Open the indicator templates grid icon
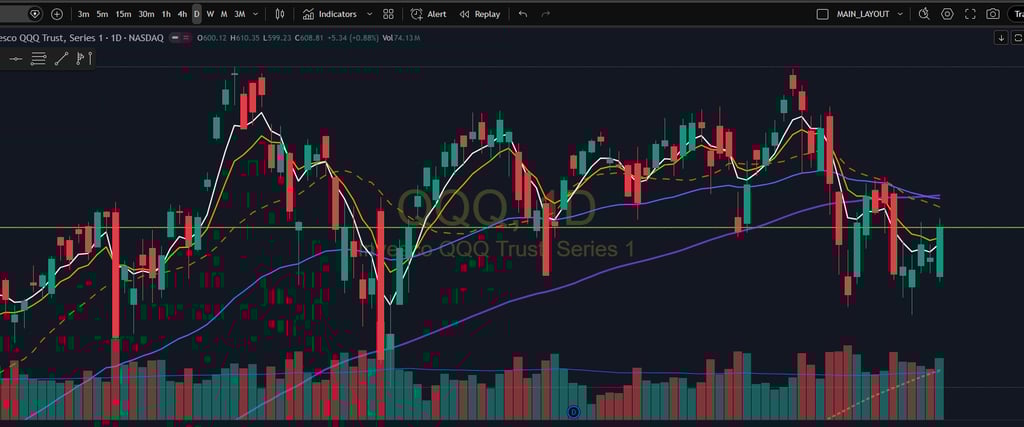 (x=388, y=14)
